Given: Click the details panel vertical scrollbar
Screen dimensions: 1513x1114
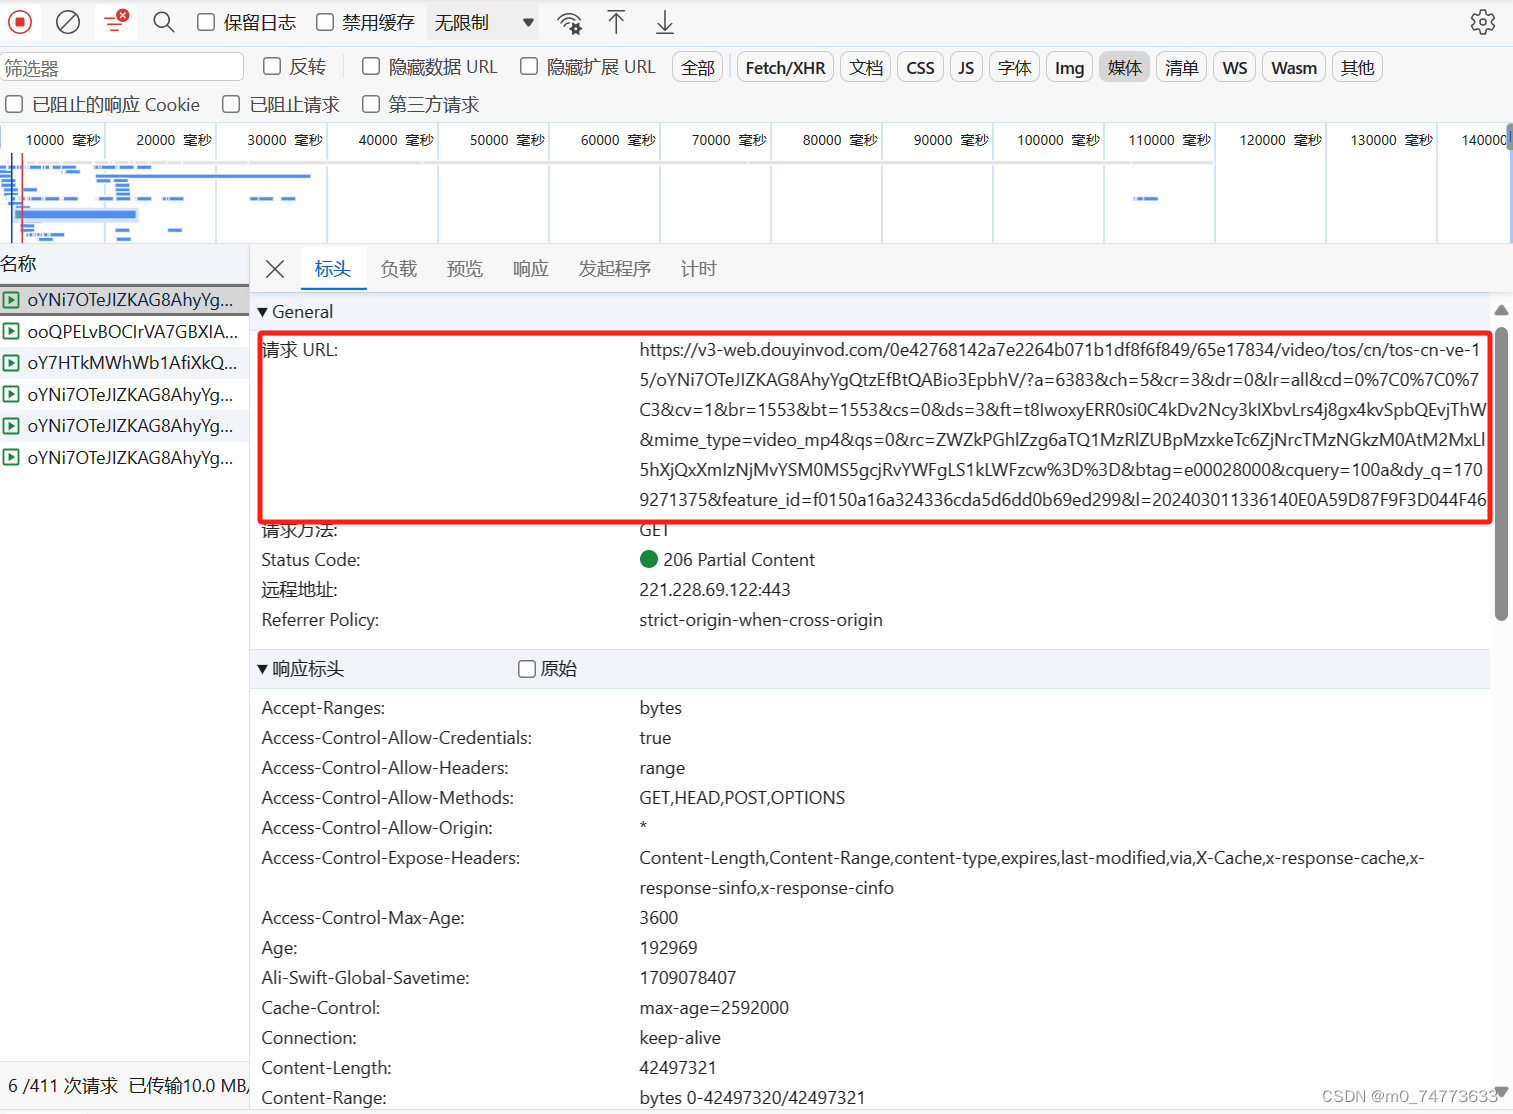Looking at the screenshot, I should (x=1501, y=475).
